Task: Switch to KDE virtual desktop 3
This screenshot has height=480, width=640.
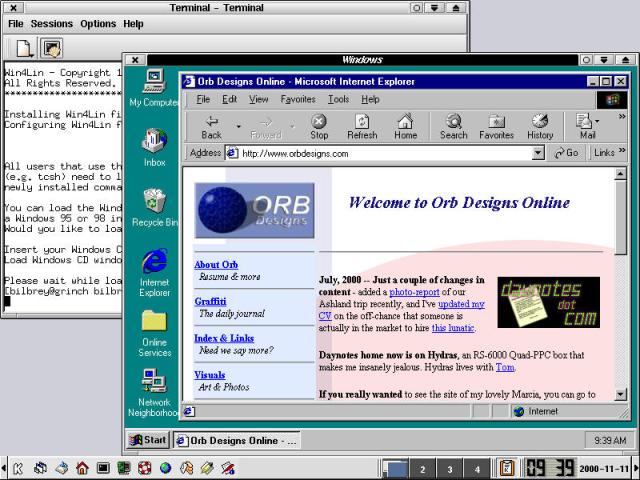Action: (450, 469)
